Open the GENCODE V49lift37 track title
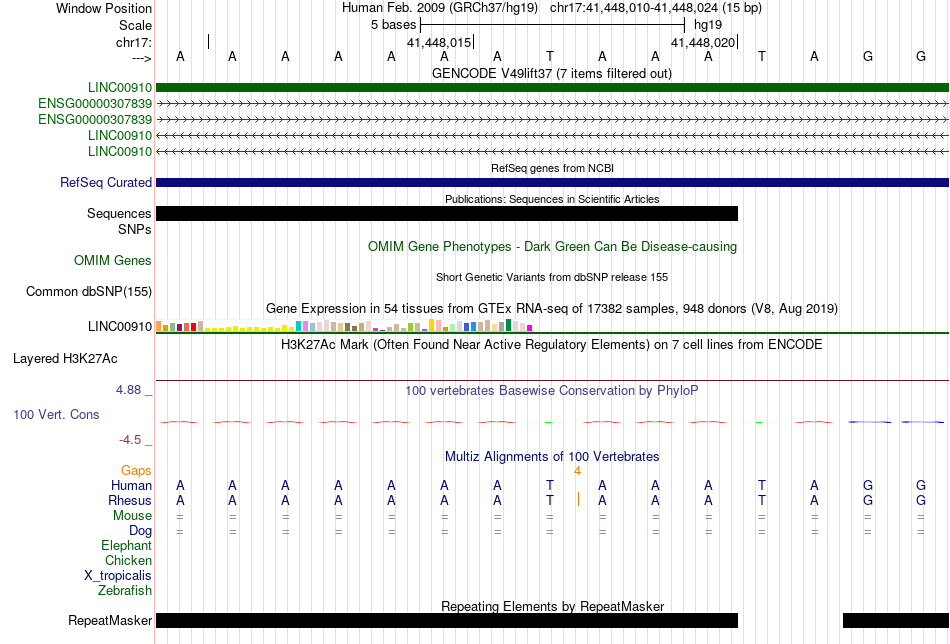This screenshot has width=950, height=644. point(551,73)
